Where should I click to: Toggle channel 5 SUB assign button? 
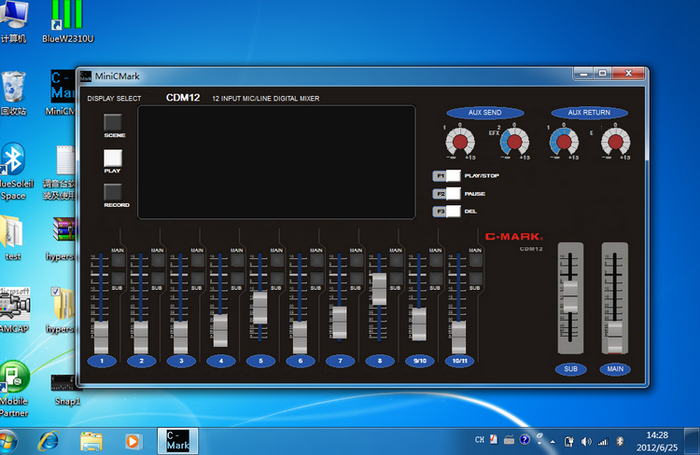pos(277,280)
